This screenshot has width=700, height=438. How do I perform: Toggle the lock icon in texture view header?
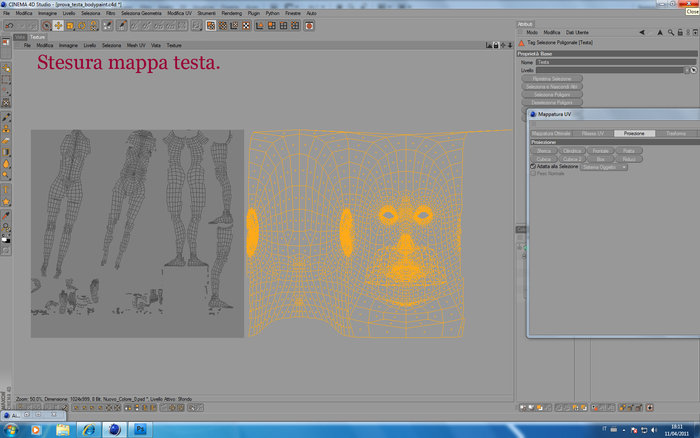tap(496, 45)
